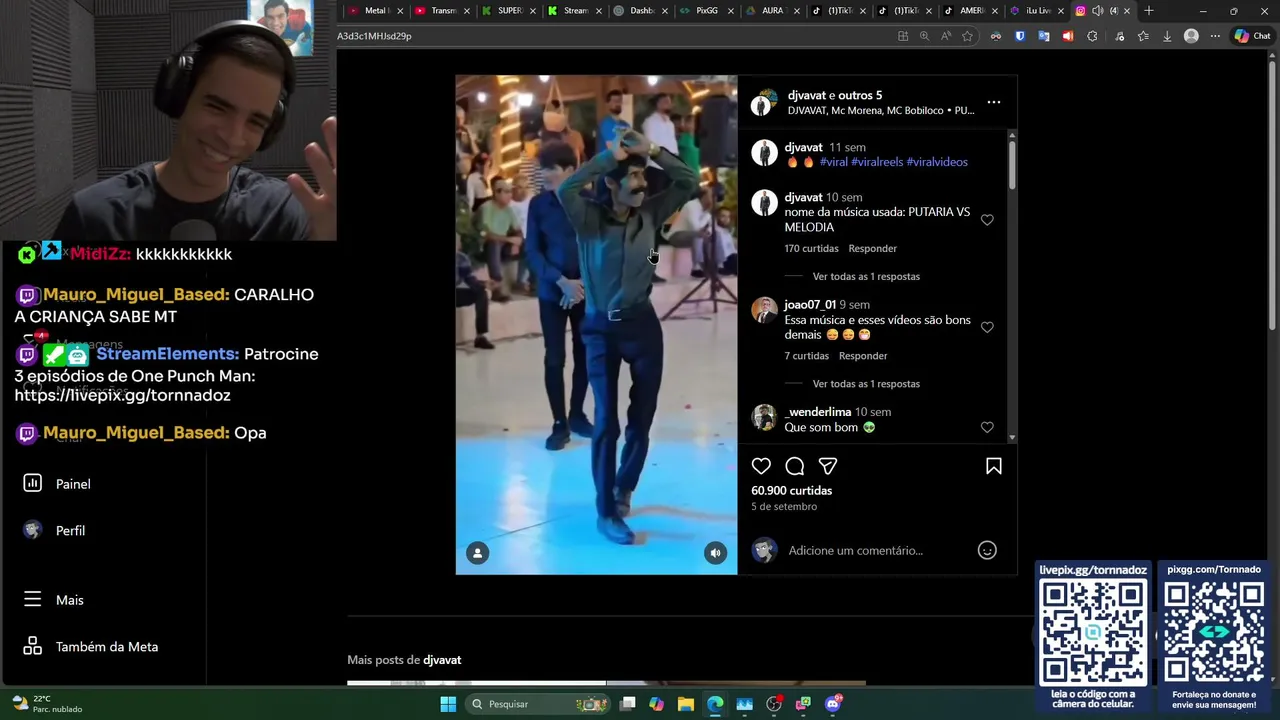Open _wenderlima's profile avatar
This screenshot has height=720, width=1280.
click(x=764, y=417)
